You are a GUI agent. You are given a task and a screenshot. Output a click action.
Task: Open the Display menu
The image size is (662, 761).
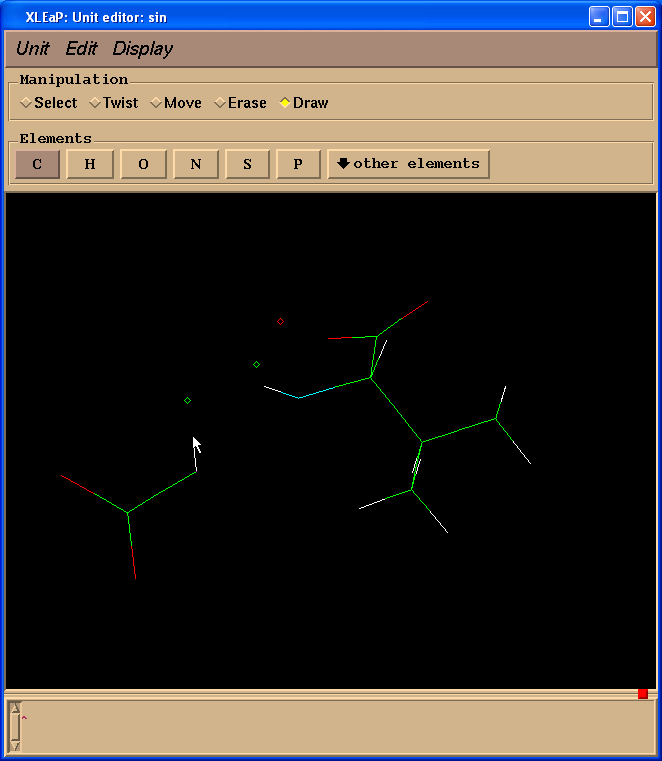click(x=142, y=49)
